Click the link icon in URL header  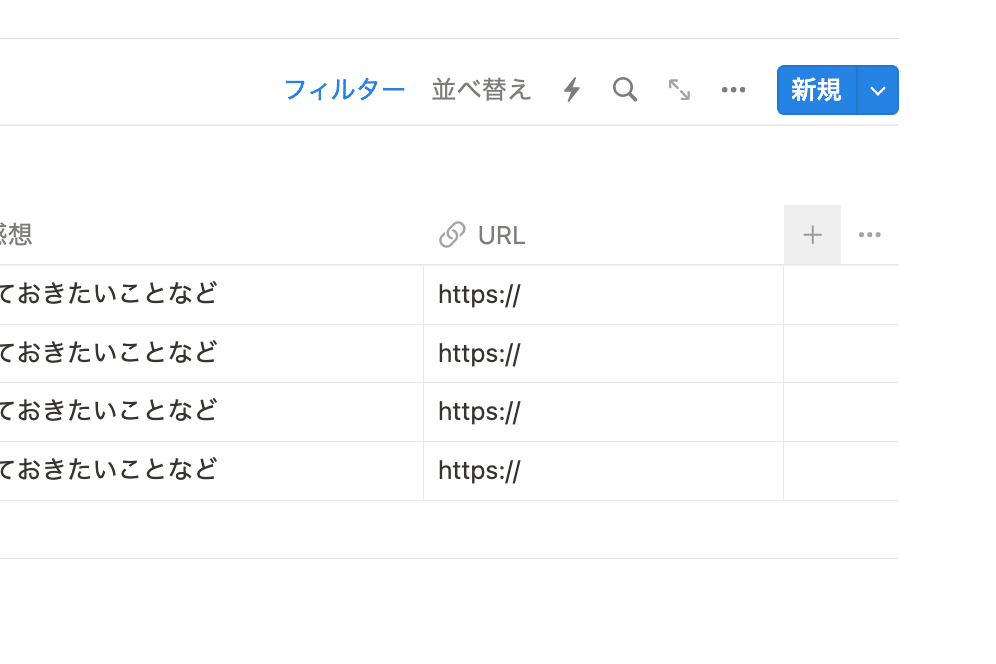[x=452, y=235]
